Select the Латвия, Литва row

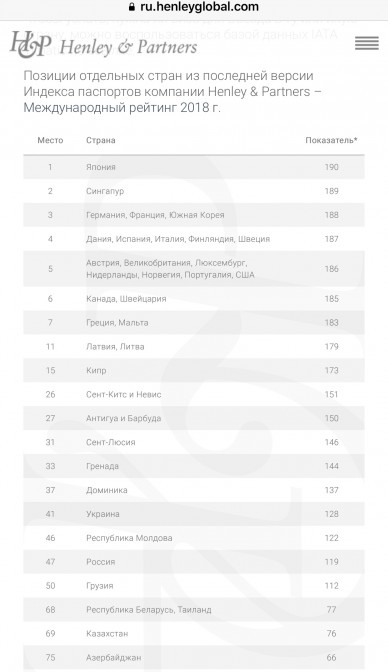(x=194, y=347)
